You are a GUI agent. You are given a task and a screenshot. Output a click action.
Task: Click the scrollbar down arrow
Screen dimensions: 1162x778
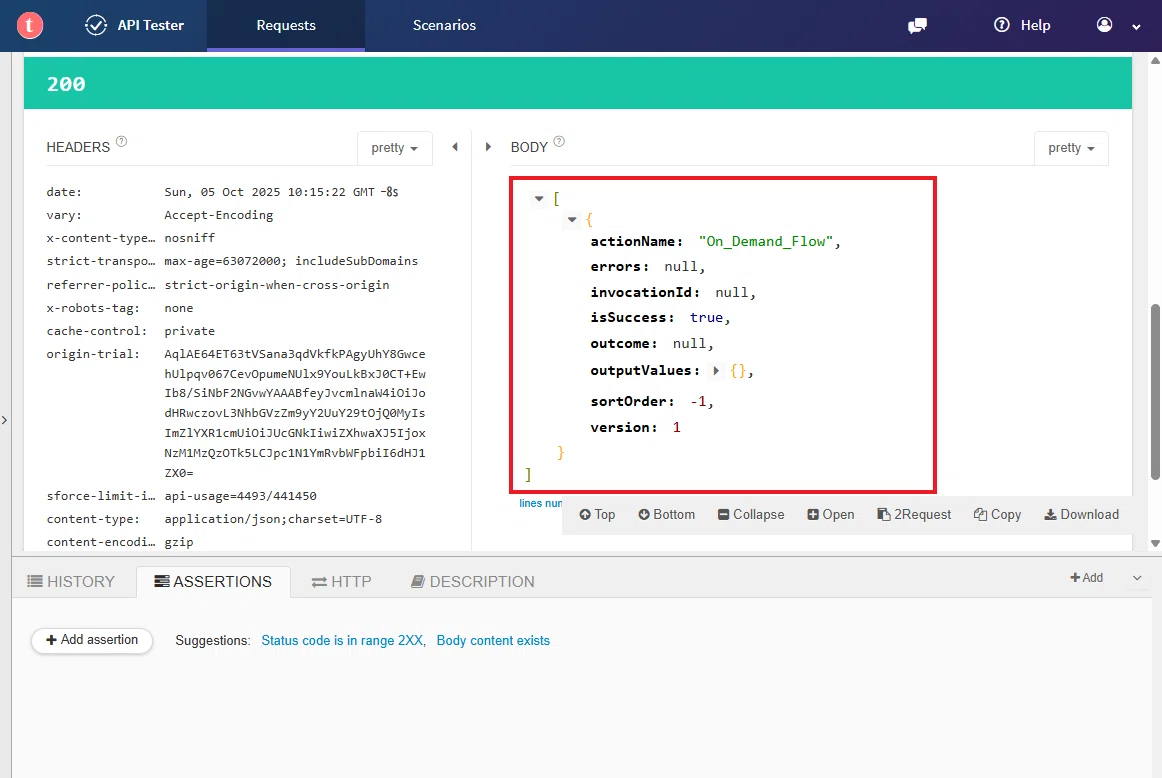click(x=1155, y=543)
